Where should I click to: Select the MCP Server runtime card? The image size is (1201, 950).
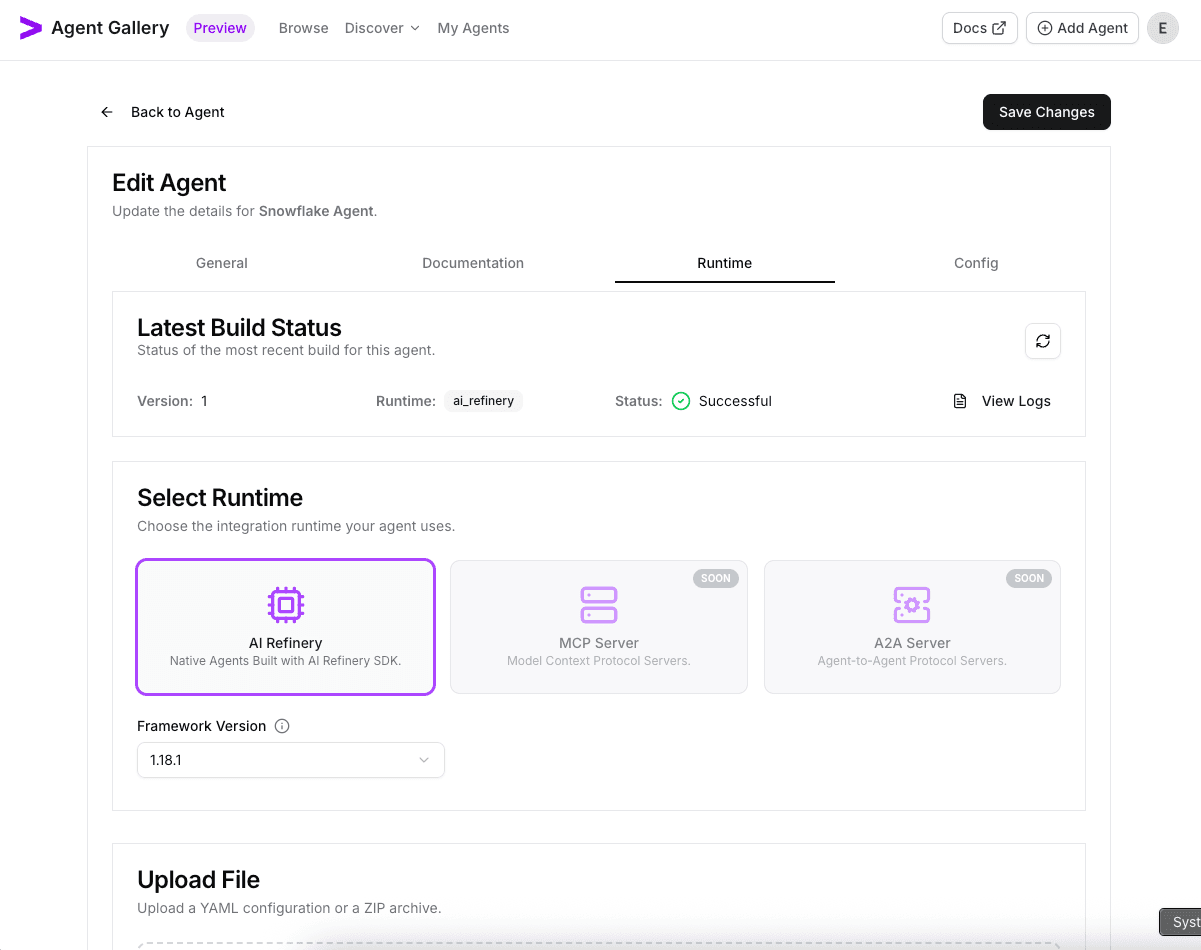point(599,627)
